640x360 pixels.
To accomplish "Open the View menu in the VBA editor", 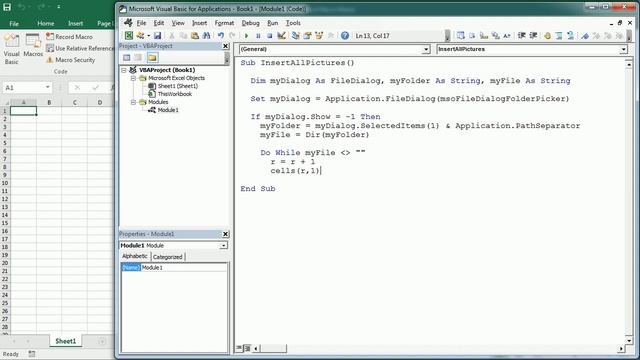I will (x=178, y=23).
